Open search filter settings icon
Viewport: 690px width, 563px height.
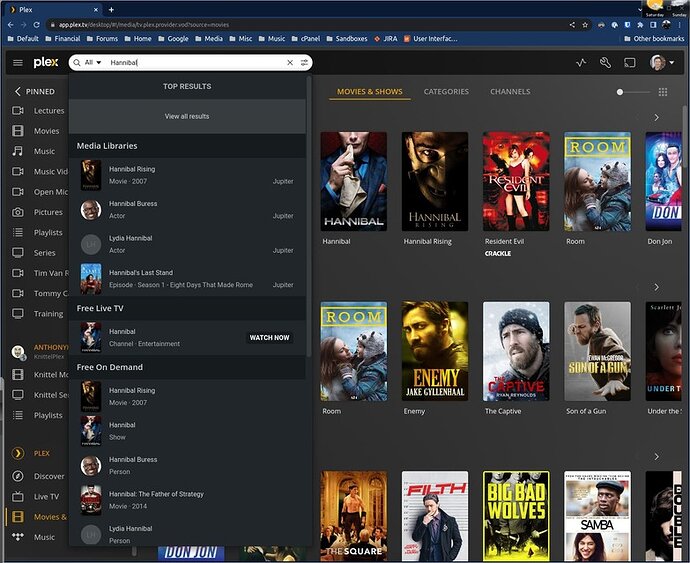(x=304, y=63)
